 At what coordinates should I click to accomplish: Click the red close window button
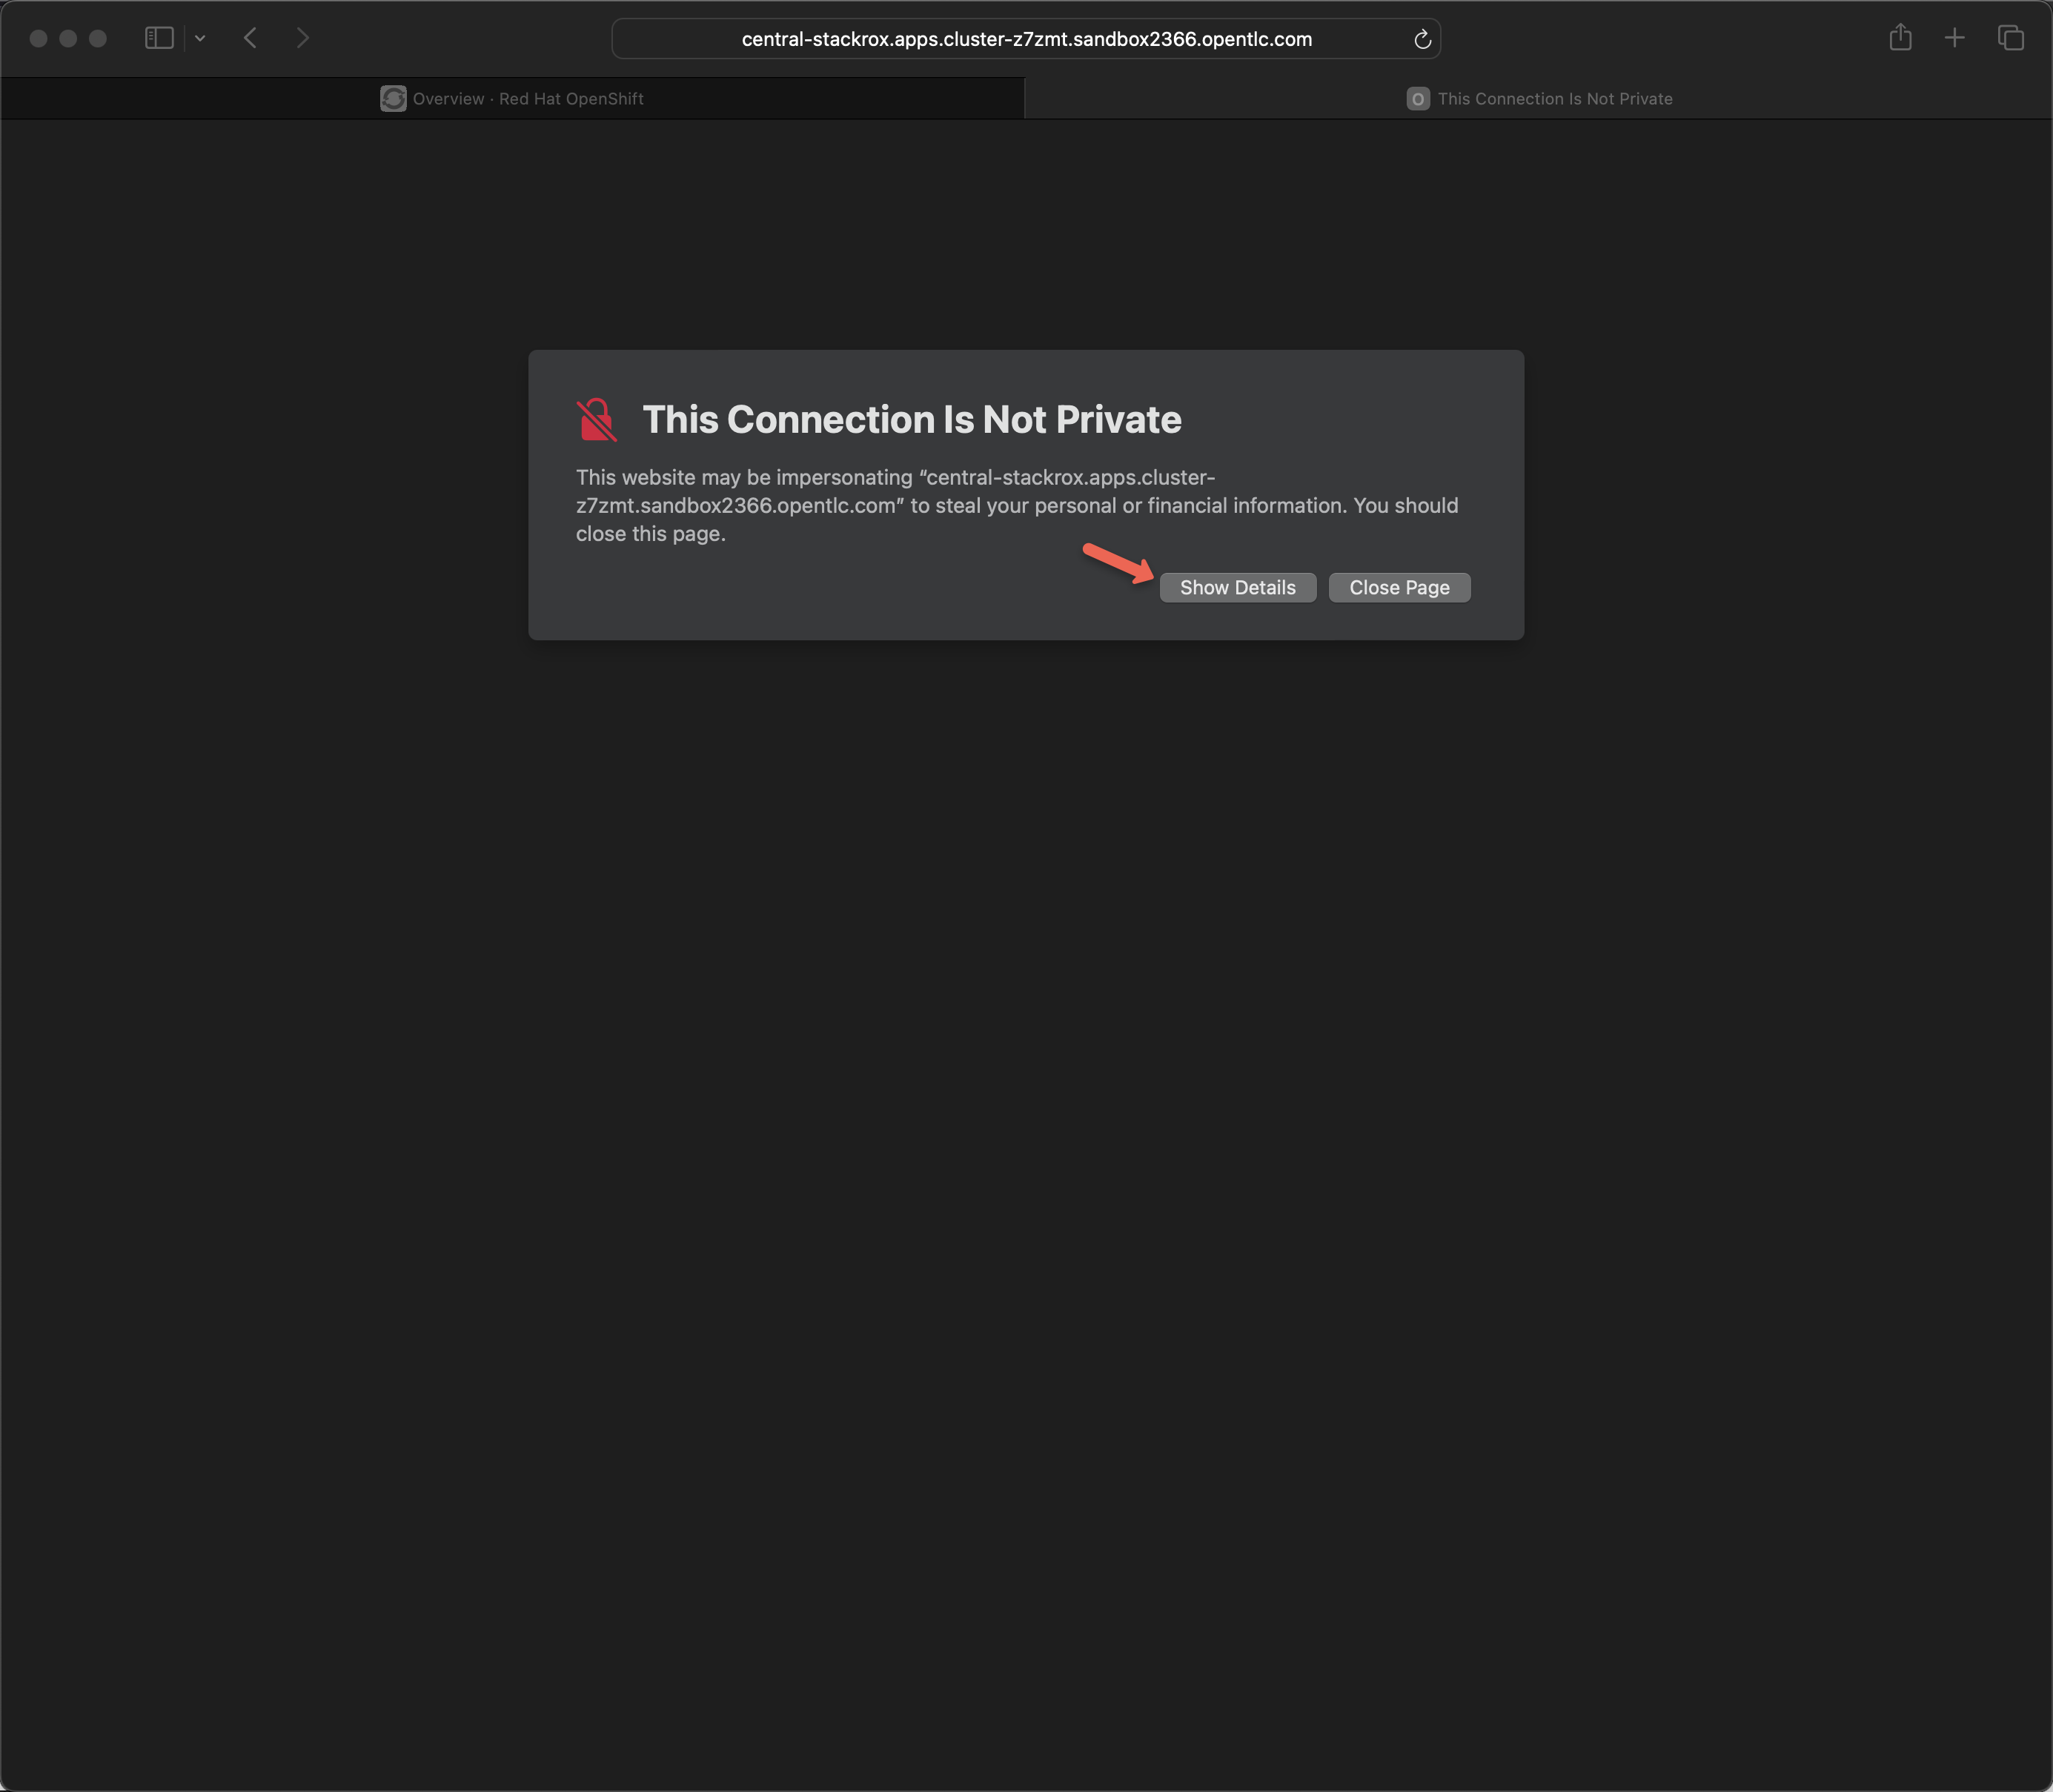click(x=38, y=38)
